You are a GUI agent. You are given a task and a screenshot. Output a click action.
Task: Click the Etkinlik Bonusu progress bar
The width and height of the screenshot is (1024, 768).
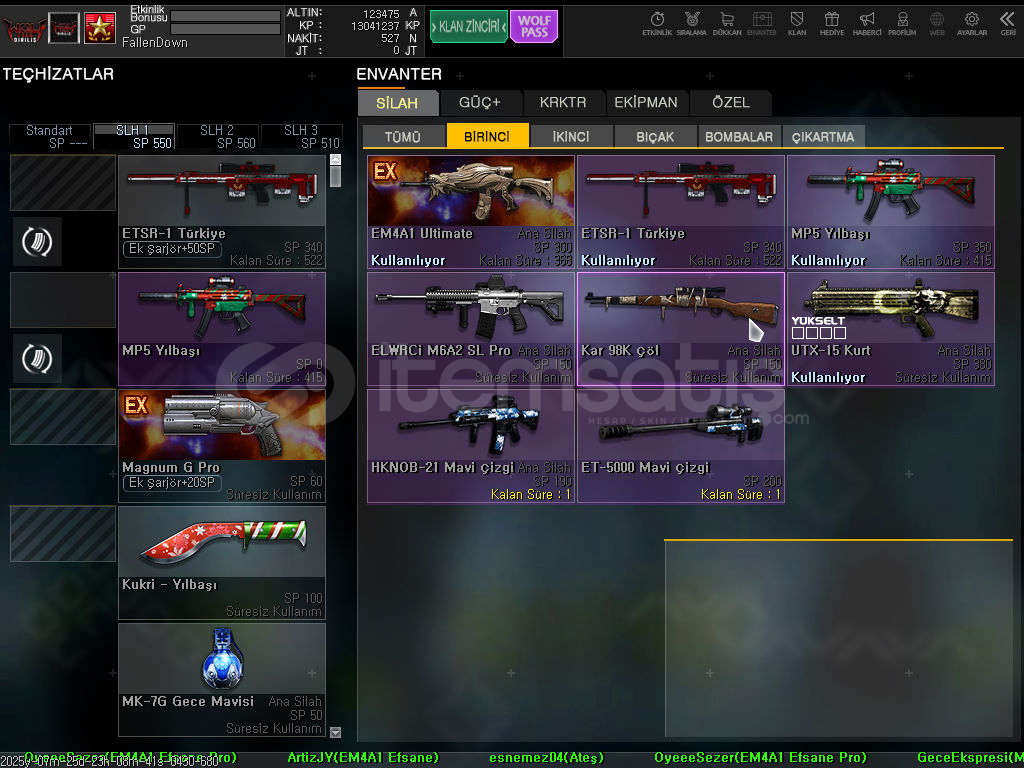(225, 16)
